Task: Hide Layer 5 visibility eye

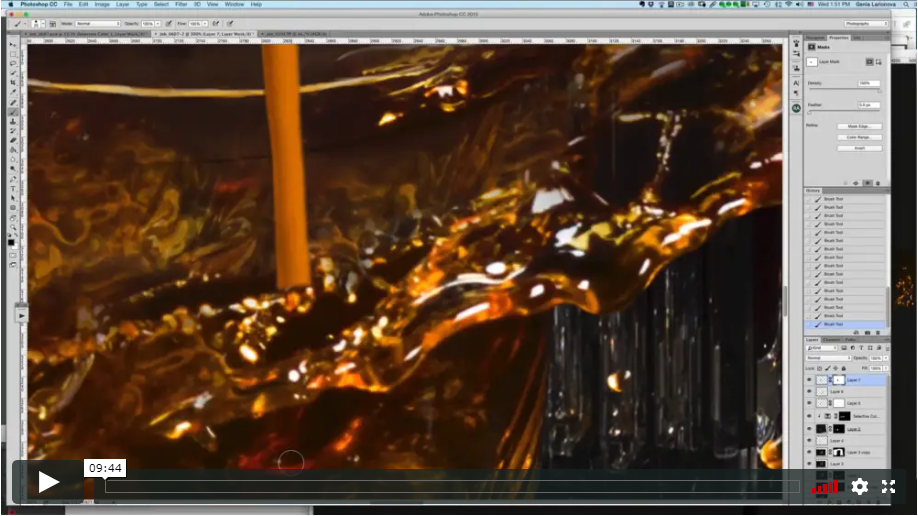Action: tap(809, 403)
